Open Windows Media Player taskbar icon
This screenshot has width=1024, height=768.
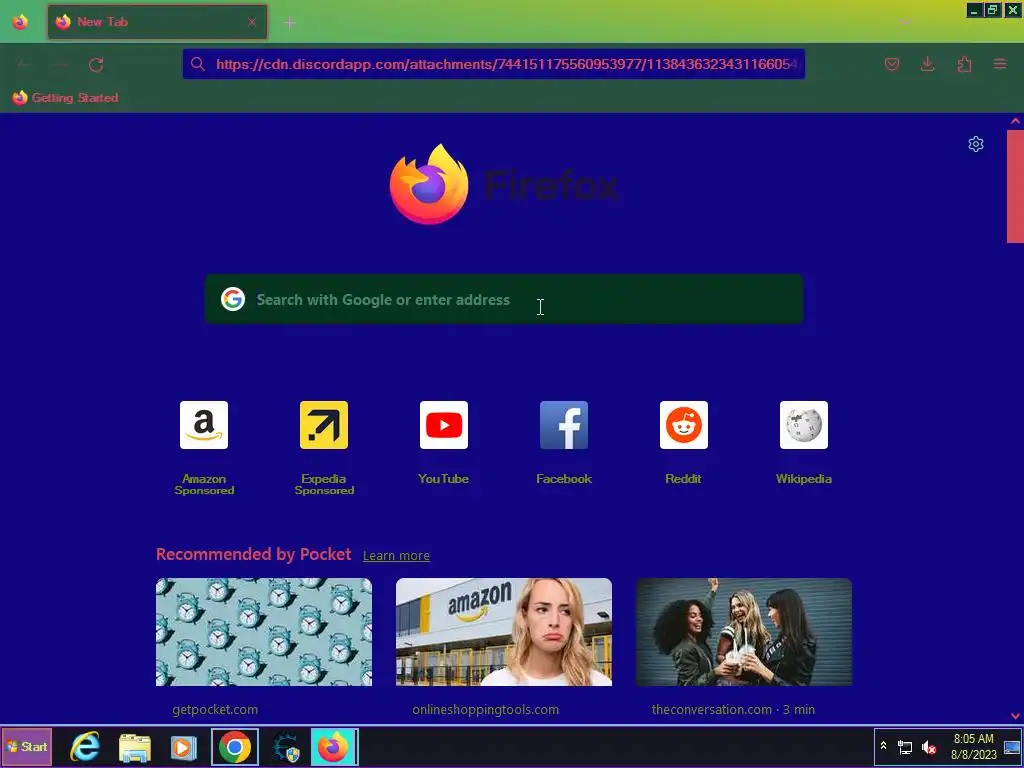184,746
